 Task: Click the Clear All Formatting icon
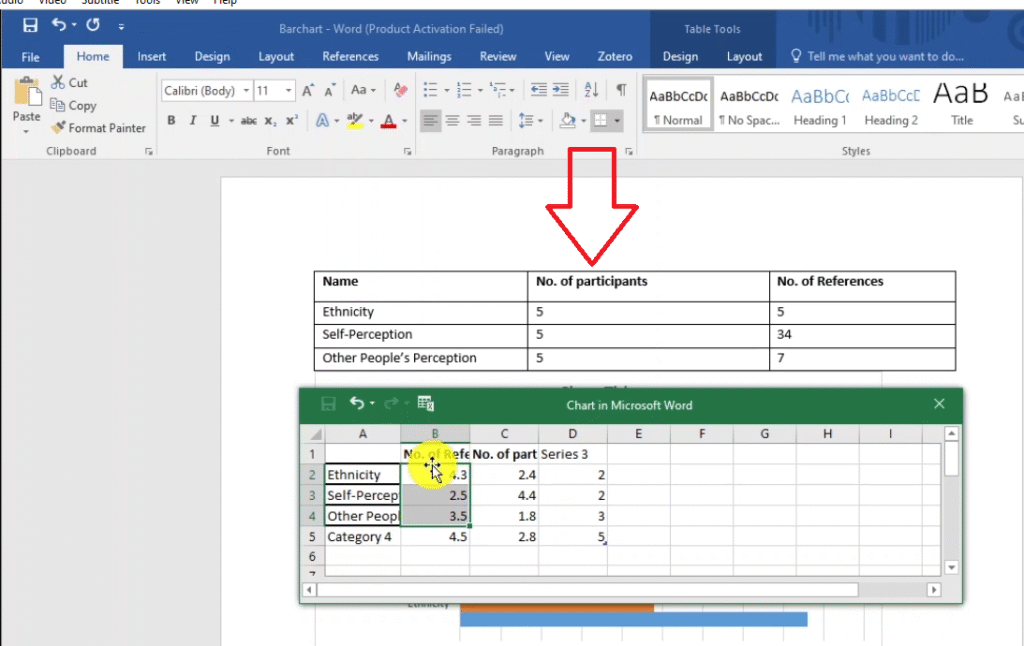400,90
